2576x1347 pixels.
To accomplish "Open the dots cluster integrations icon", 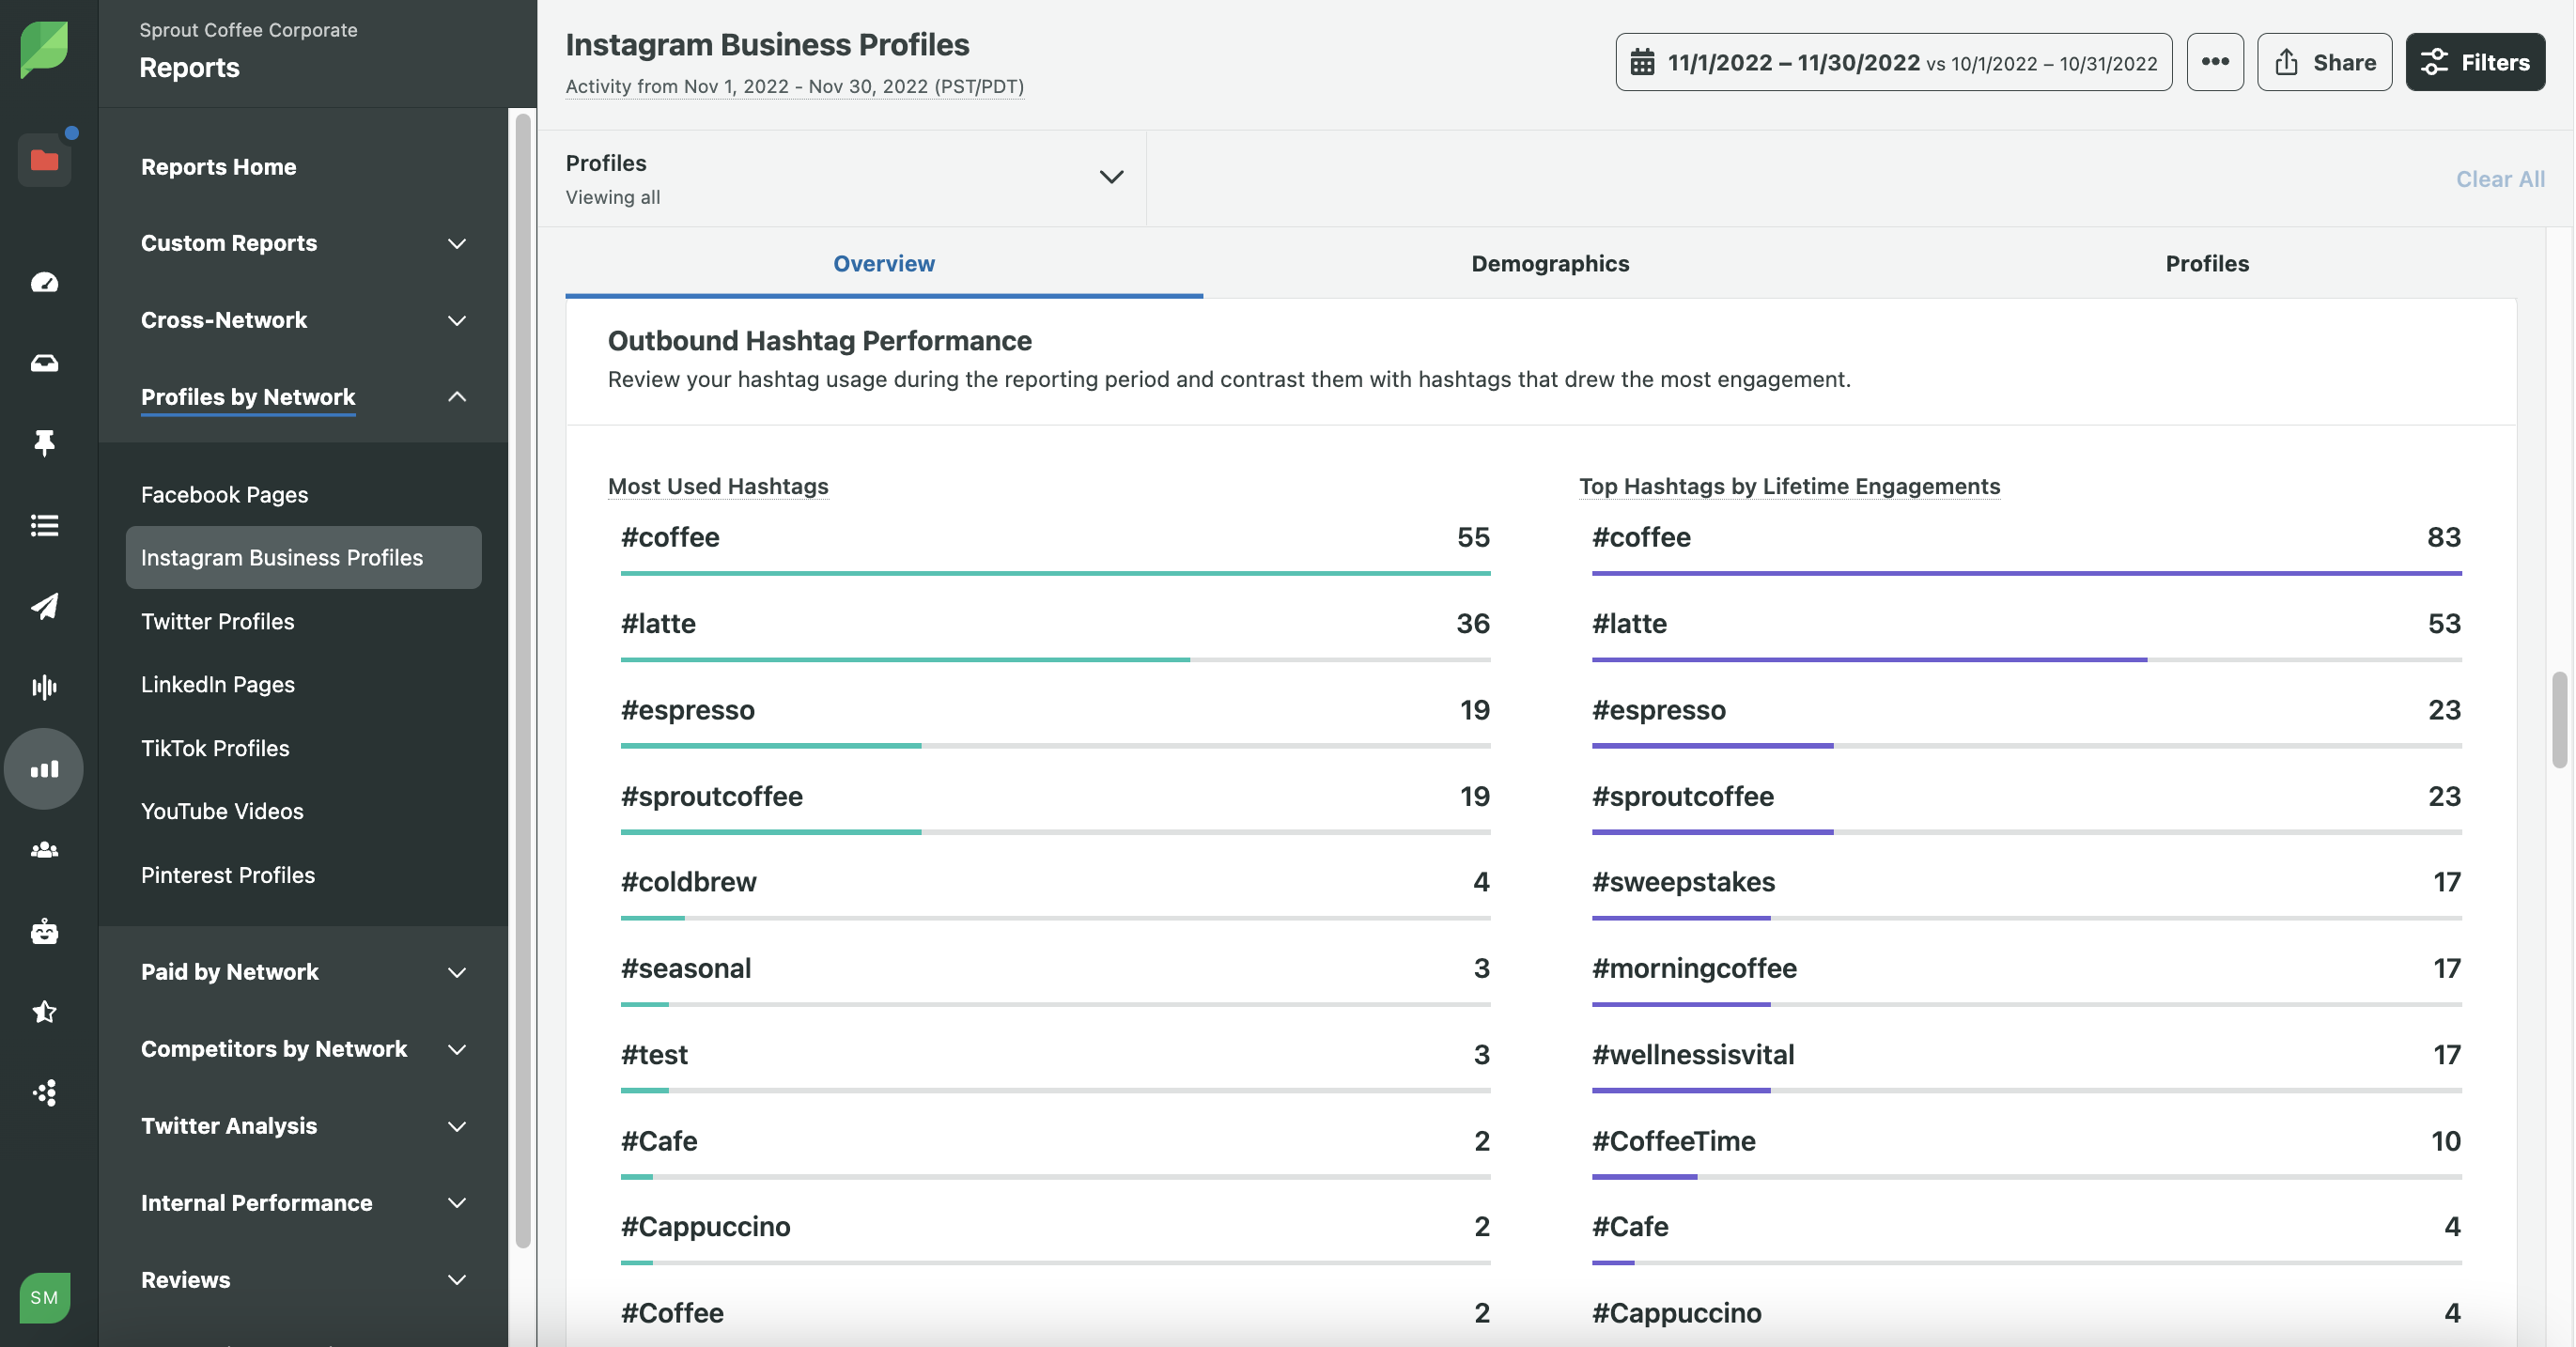I will click(44, 1093).
